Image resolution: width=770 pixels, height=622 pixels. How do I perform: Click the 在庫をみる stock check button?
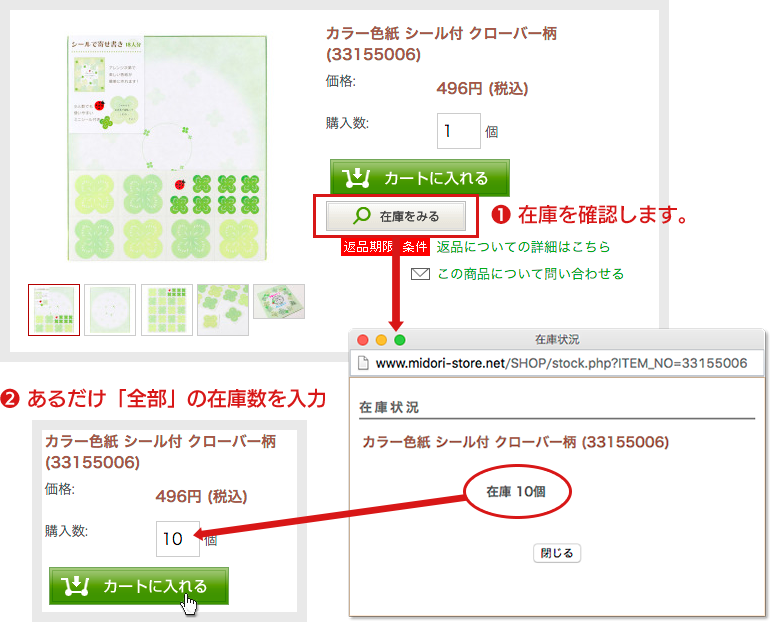pyautogui.click(x=396, y=216)
